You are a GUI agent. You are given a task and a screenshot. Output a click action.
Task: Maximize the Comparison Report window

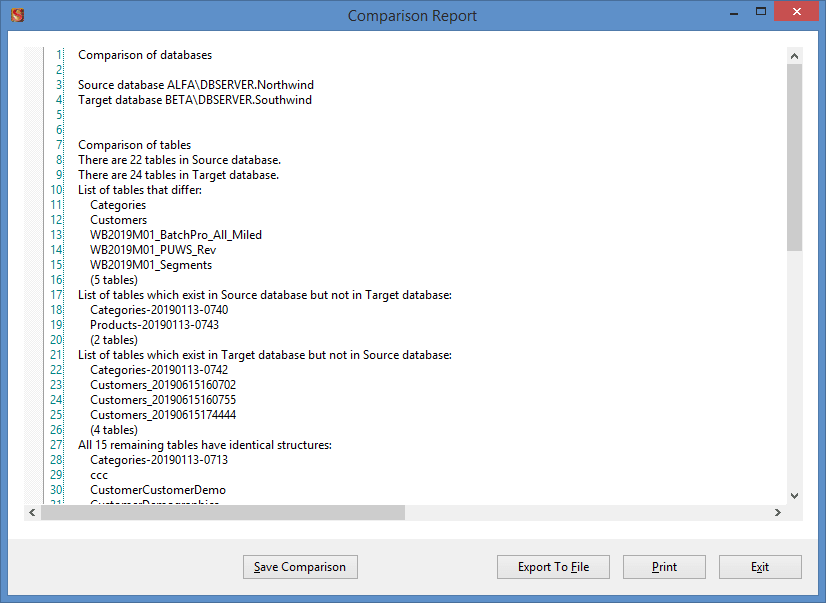(x=761, y=11)
